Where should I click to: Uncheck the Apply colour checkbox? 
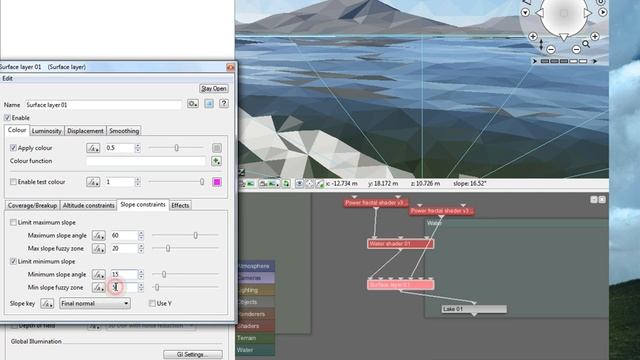[13, 148]
